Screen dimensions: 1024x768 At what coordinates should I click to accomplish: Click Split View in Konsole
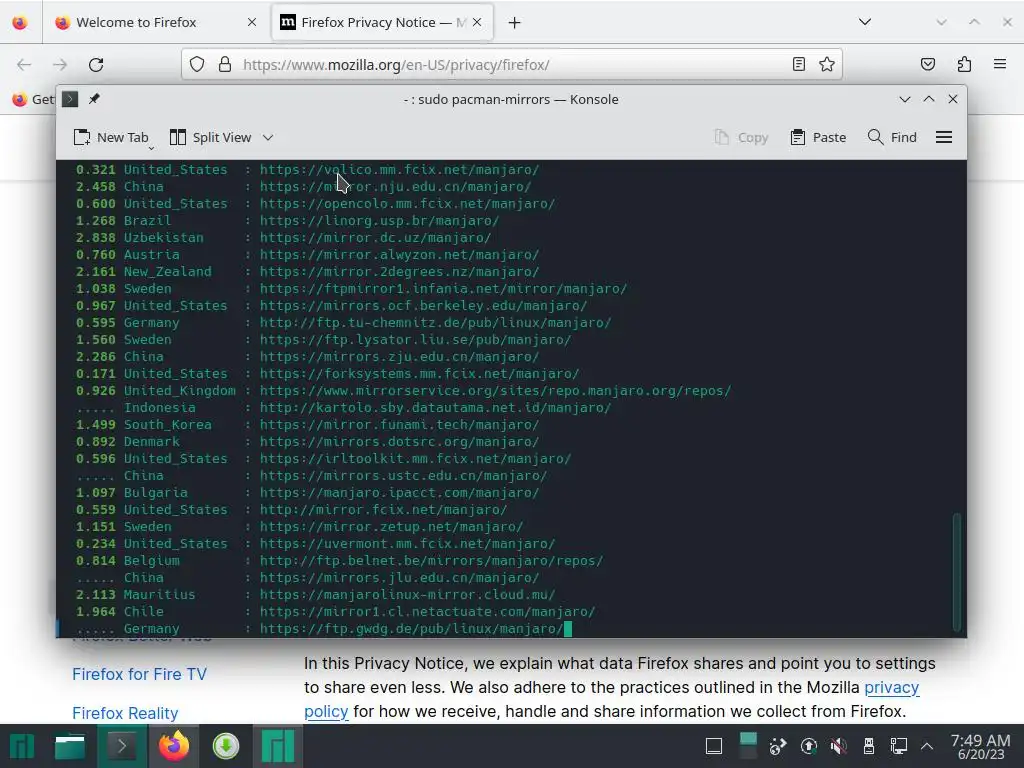(x=210, y=137)
